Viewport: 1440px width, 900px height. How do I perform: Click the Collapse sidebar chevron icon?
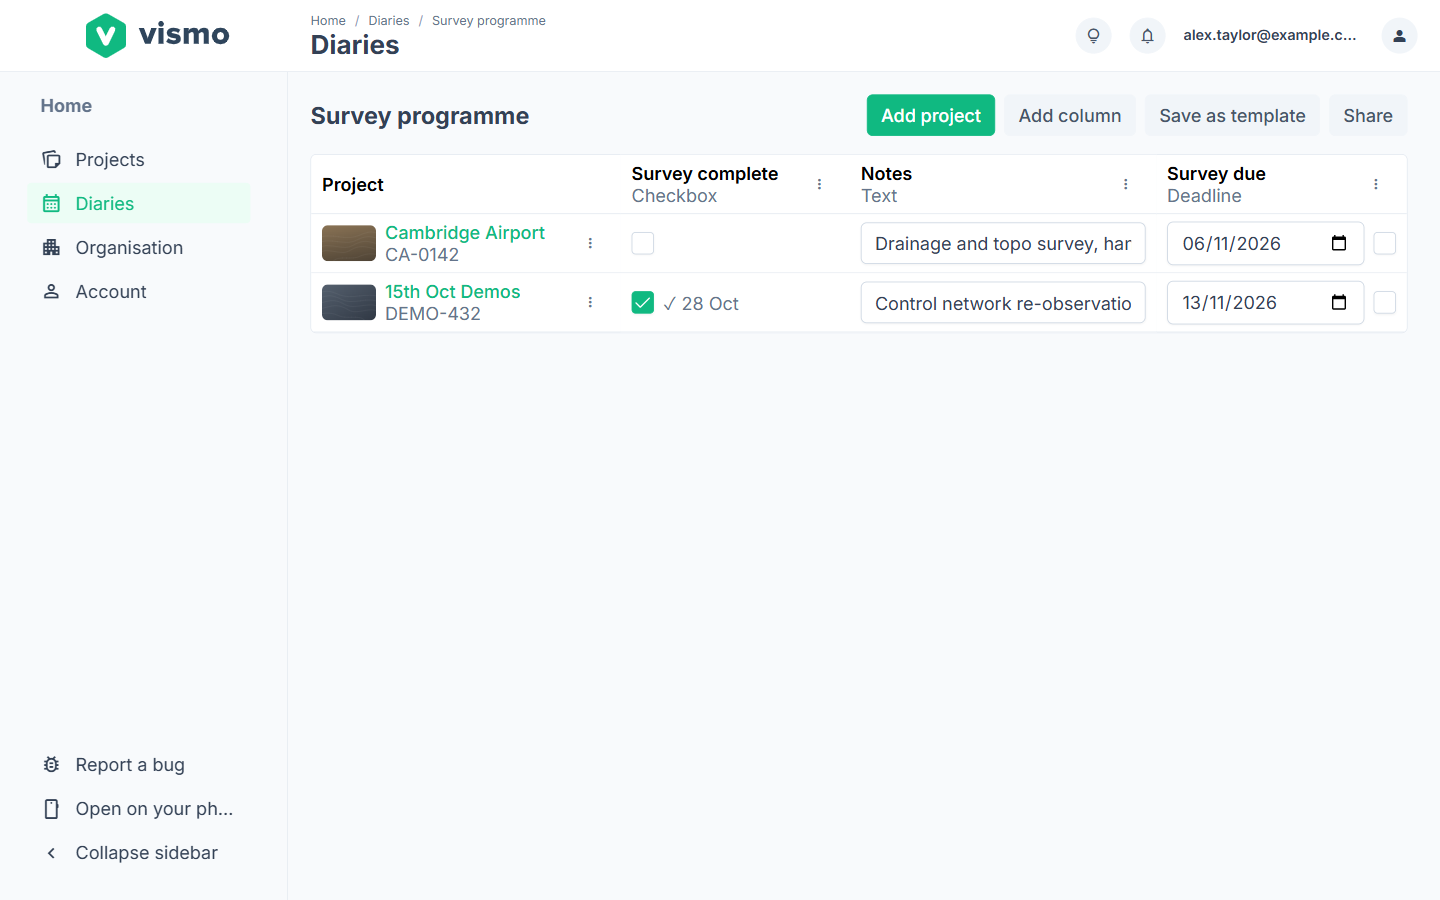51,852
